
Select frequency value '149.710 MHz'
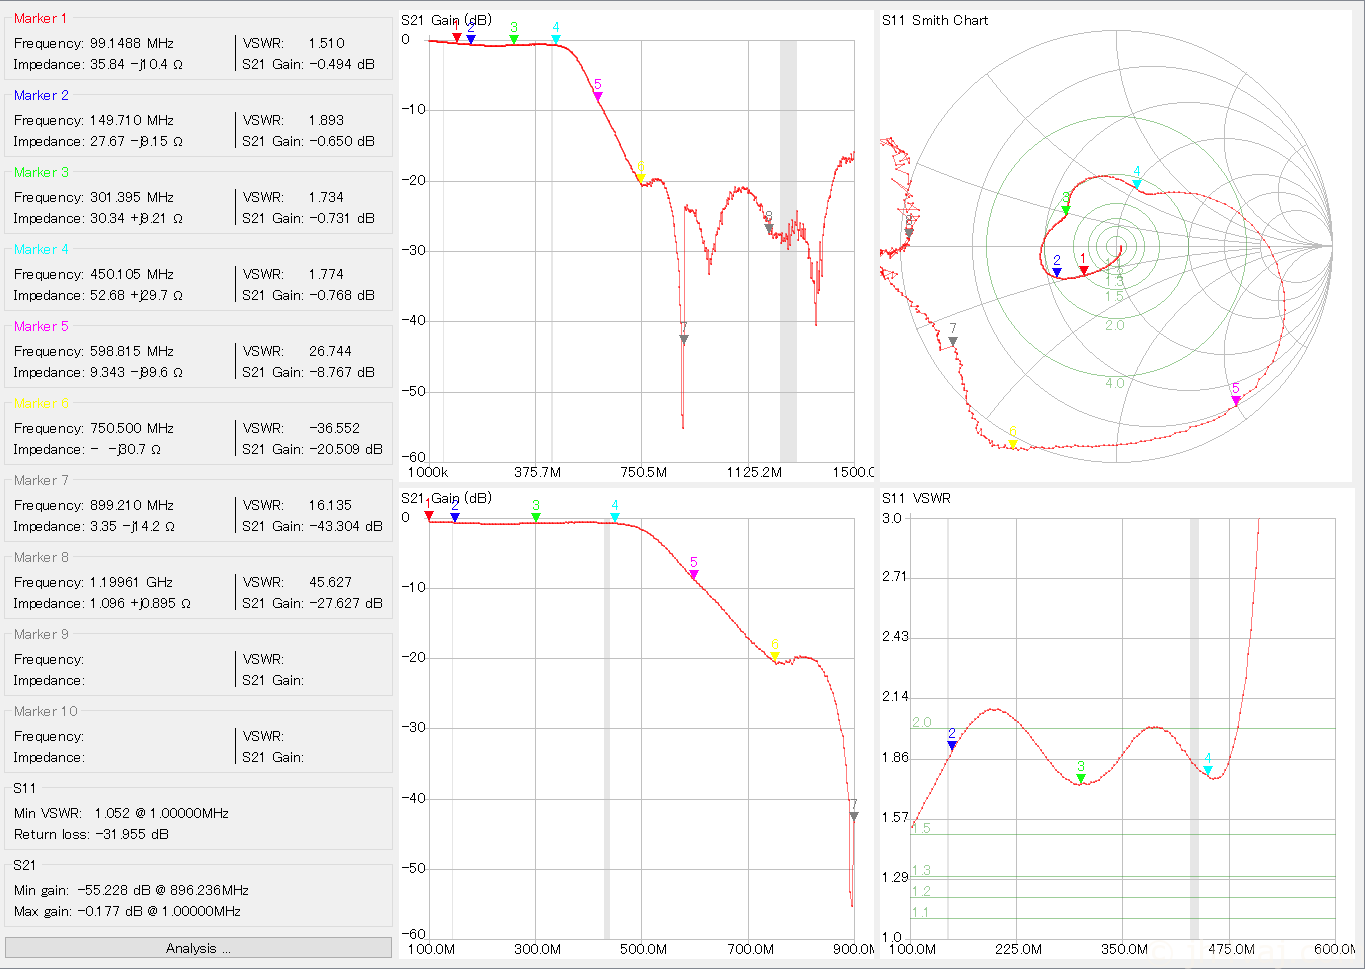click(x=132, y=120)
